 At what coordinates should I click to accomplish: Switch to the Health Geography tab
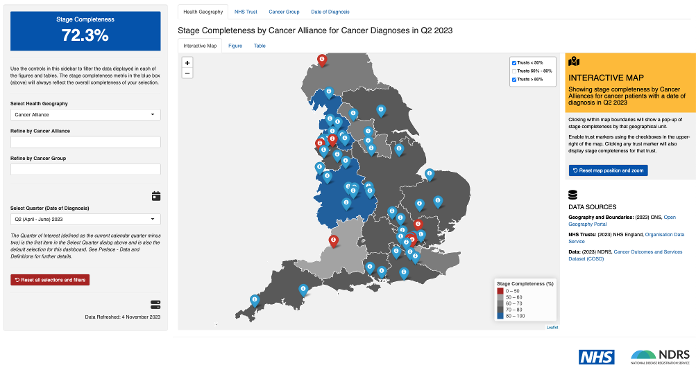point(203,12)
